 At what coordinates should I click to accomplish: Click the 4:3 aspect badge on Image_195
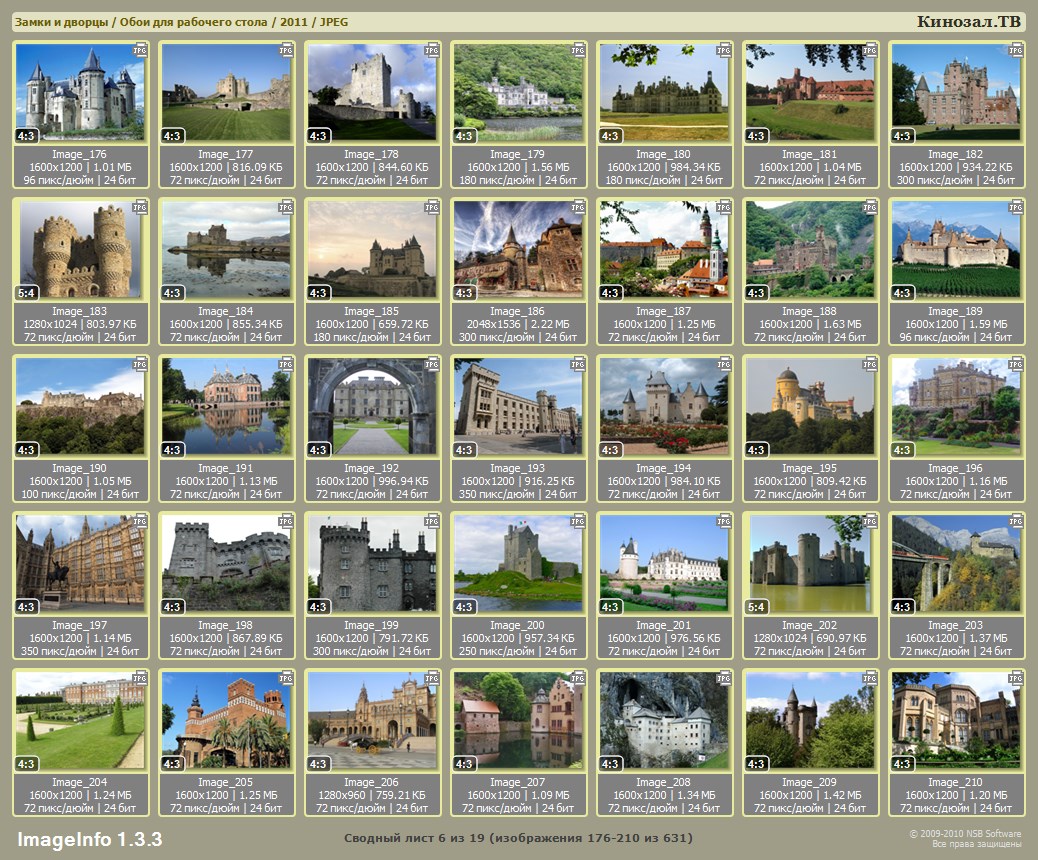[x=756, y=450]
